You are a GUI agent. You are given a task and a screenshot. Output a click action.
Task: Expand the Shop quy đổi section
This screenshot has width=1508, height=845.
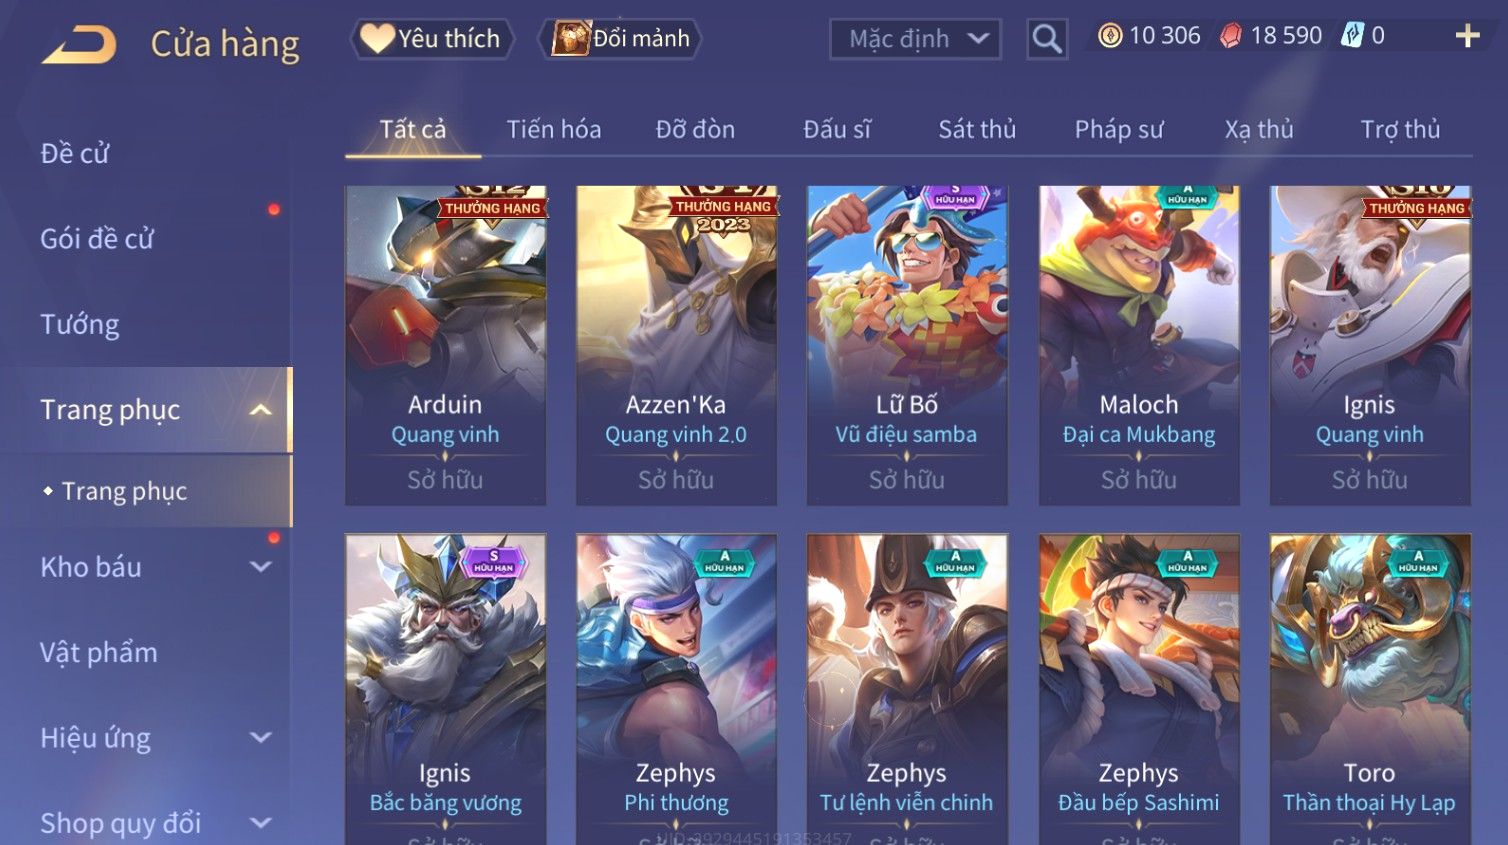click(x=260, y=823)
